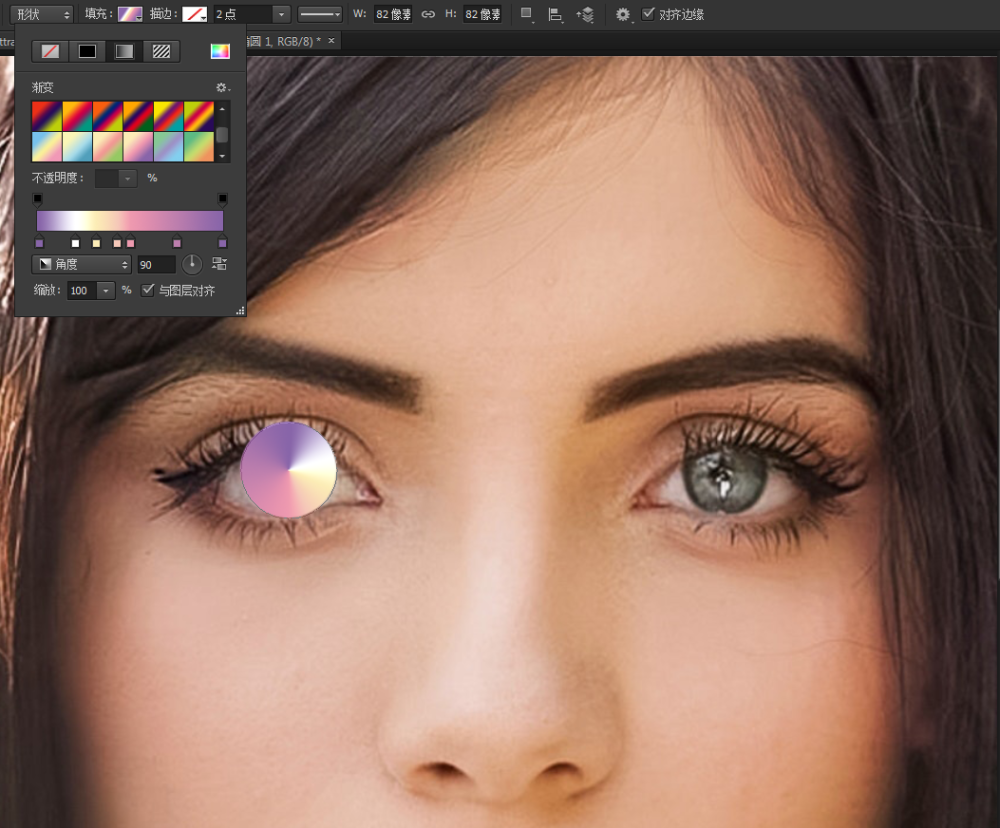This screenshot has width=1000, height=828.
Task: Click the link width and height icon
Action: [x=428, y=14]
